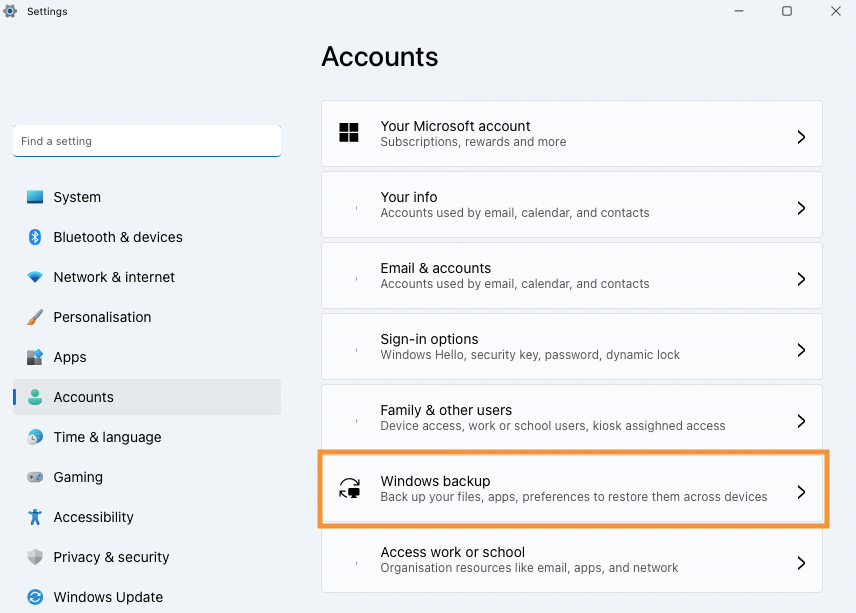Click the Windows Update sync icon
This screenshot has width=856, height=613.
tap(35, 597)
